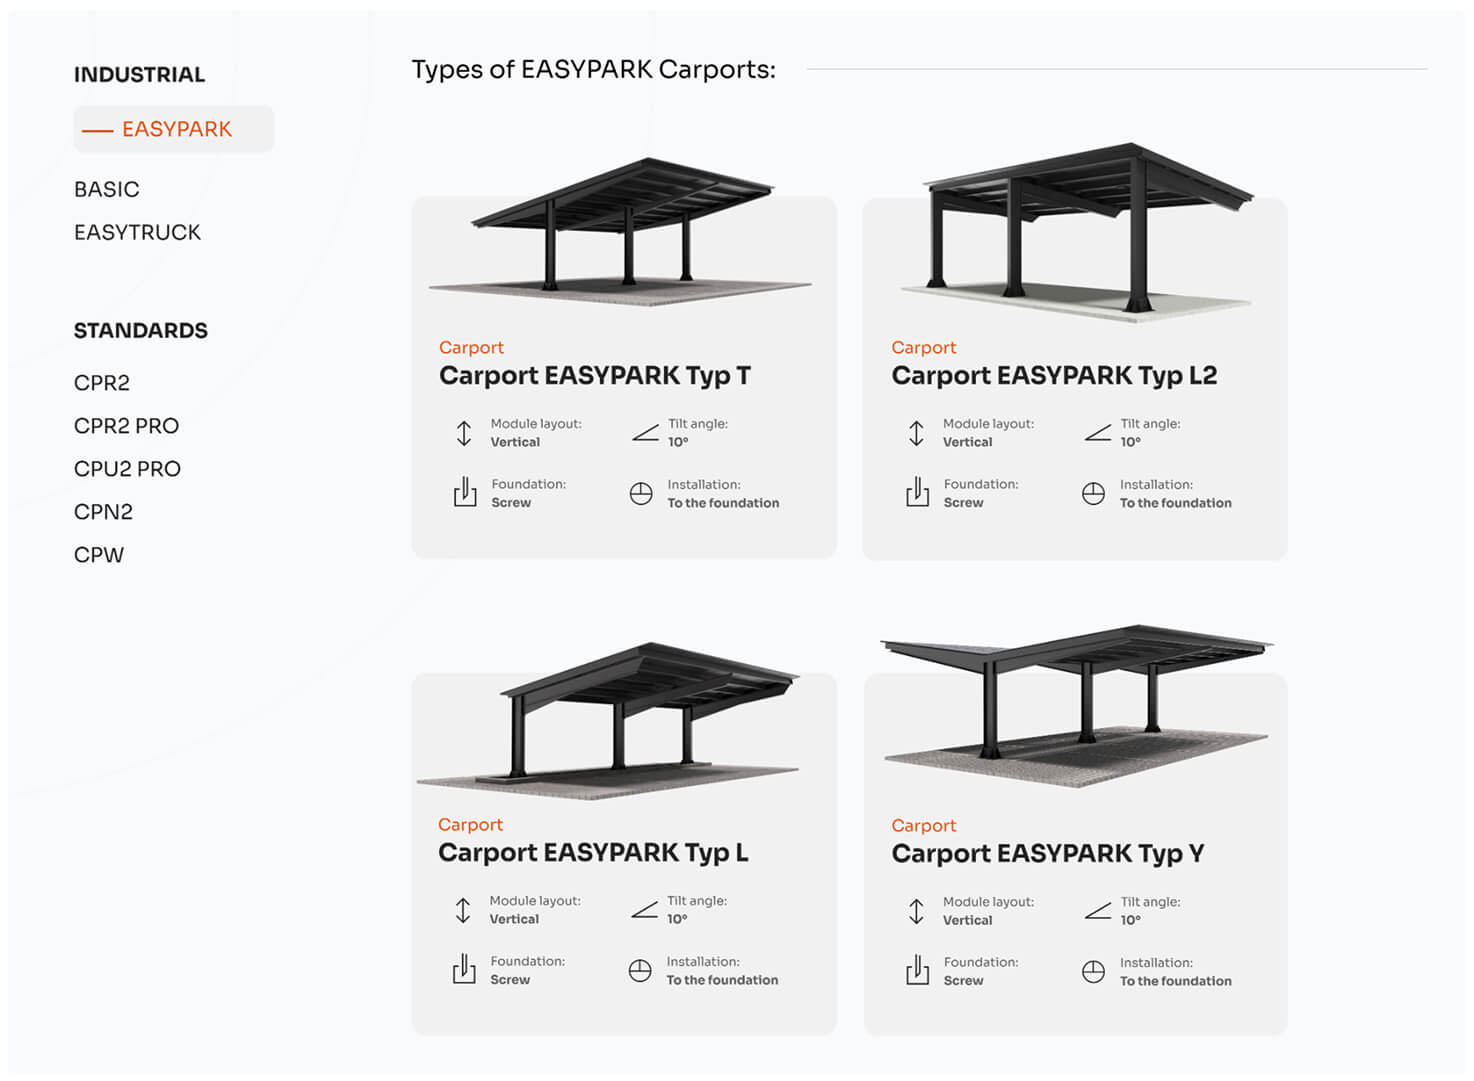This screenshot has height=1081, width=1474.
Task: Click the Typ Y carport product image
Action: pyautogui.click(x=1075, y=705)
